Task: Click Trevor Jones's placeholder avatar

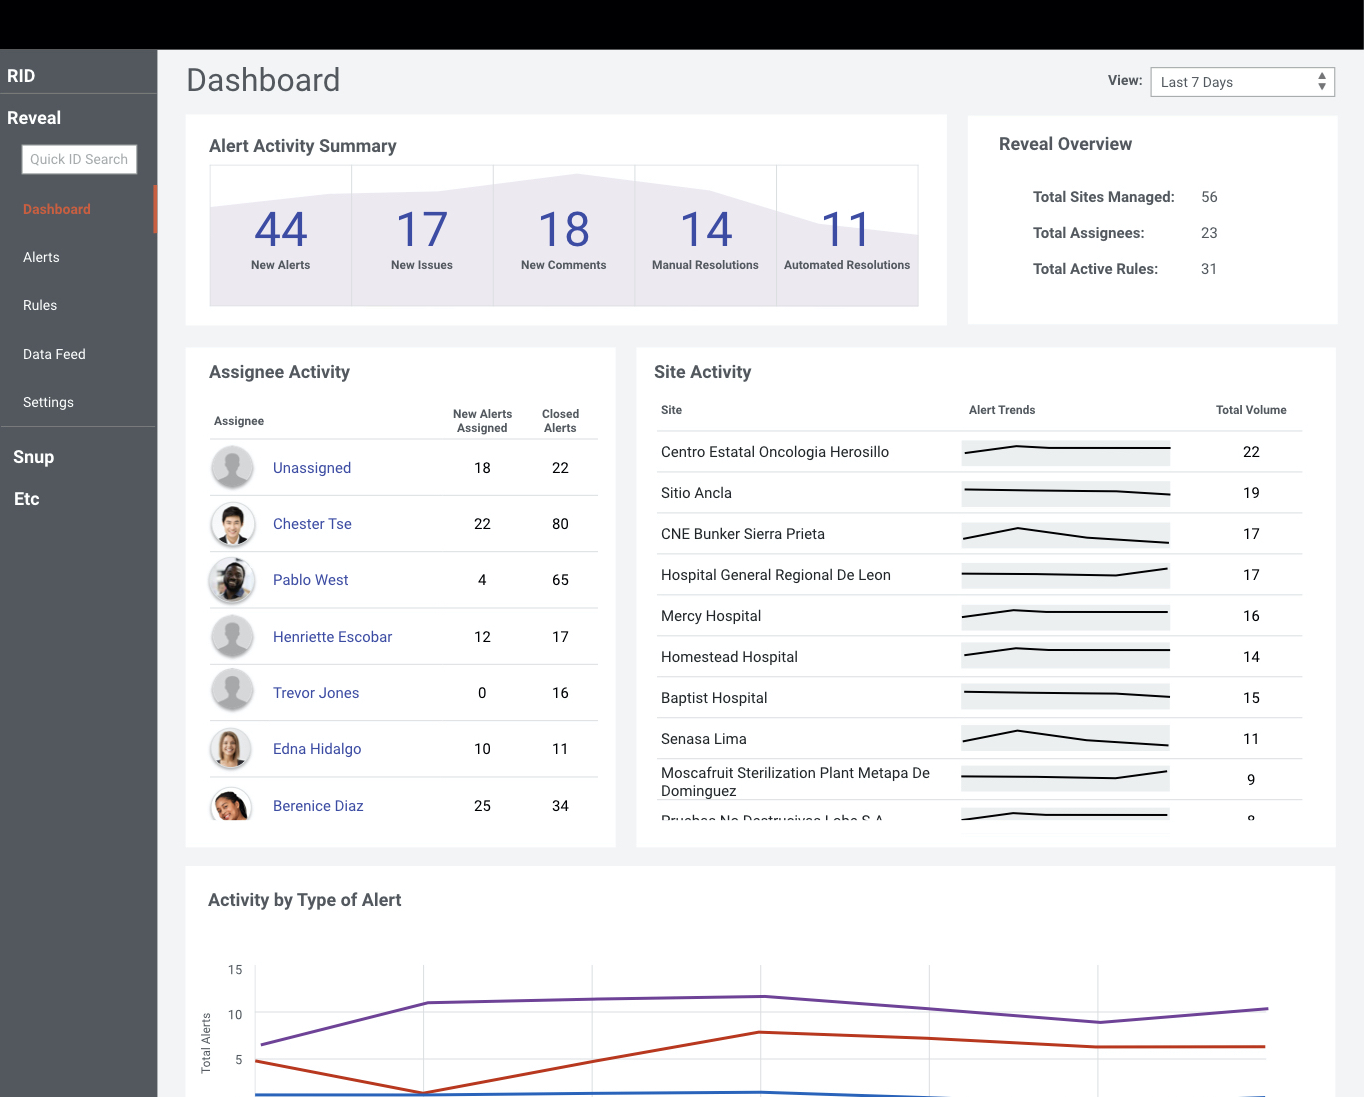Action: point(232,693)
